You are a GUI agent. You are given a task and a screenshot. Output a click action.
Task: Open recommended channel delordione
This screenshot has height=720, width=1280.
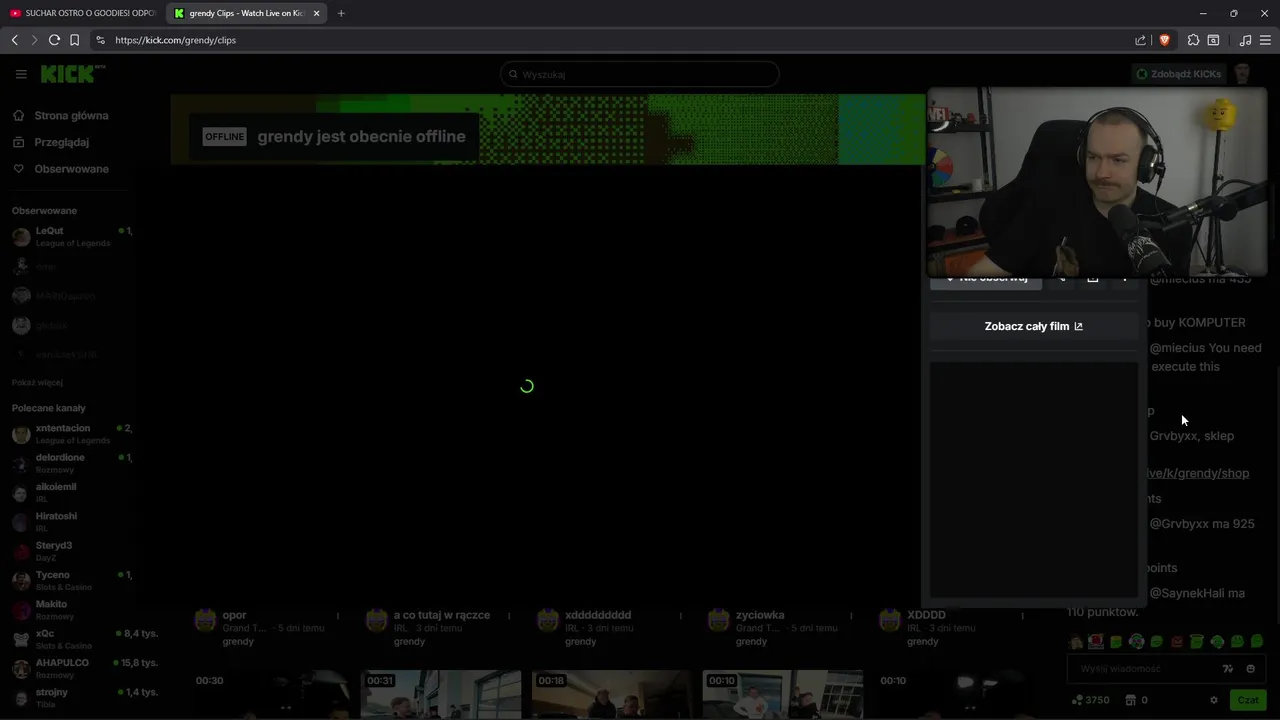click(70, 462)
